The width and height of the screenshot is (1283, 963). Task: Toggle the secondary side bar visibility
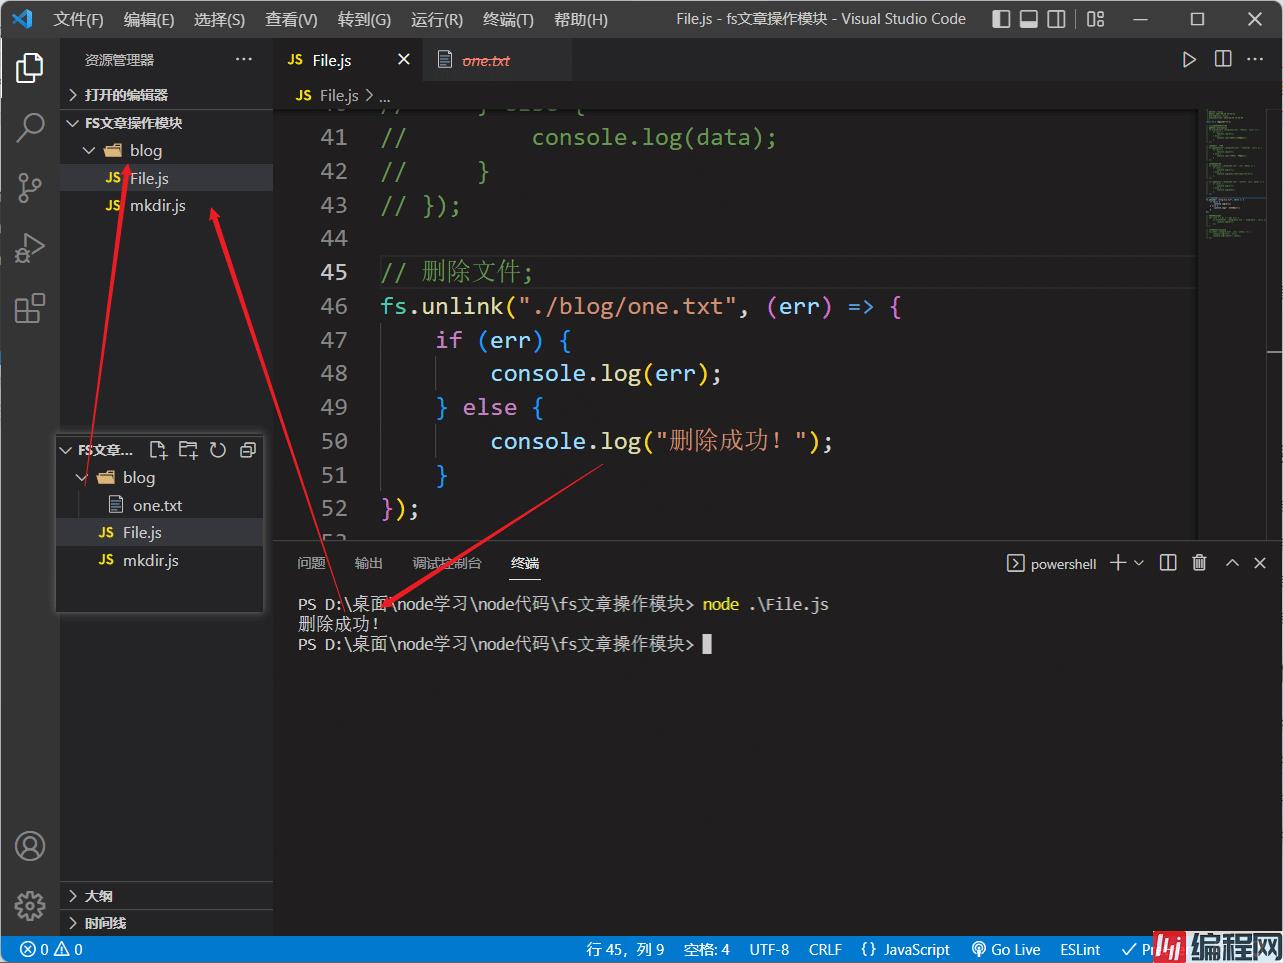tap(1057, 19)
